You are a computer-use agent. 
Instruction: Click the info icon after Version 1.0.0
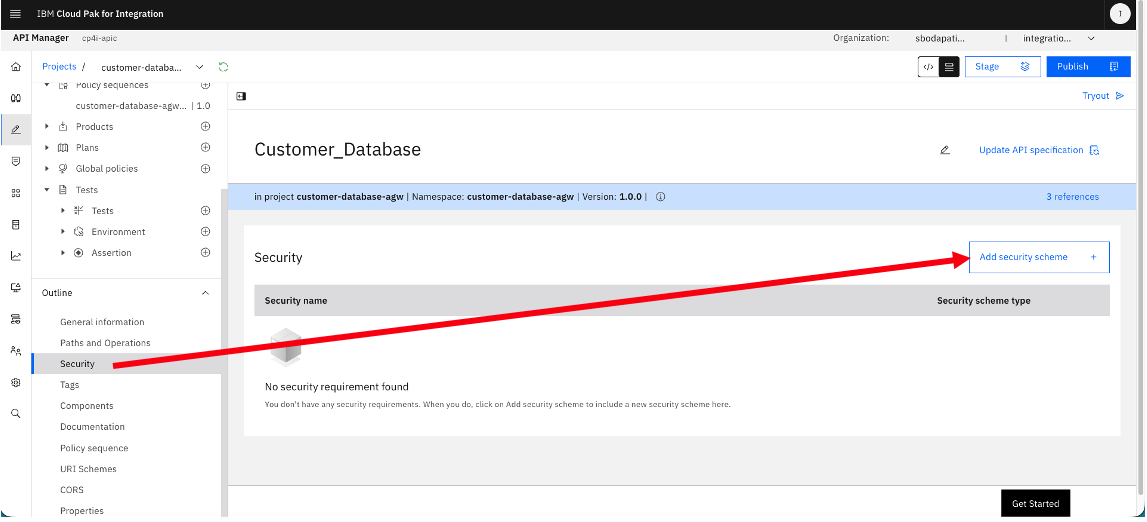[x=661, y=197]
